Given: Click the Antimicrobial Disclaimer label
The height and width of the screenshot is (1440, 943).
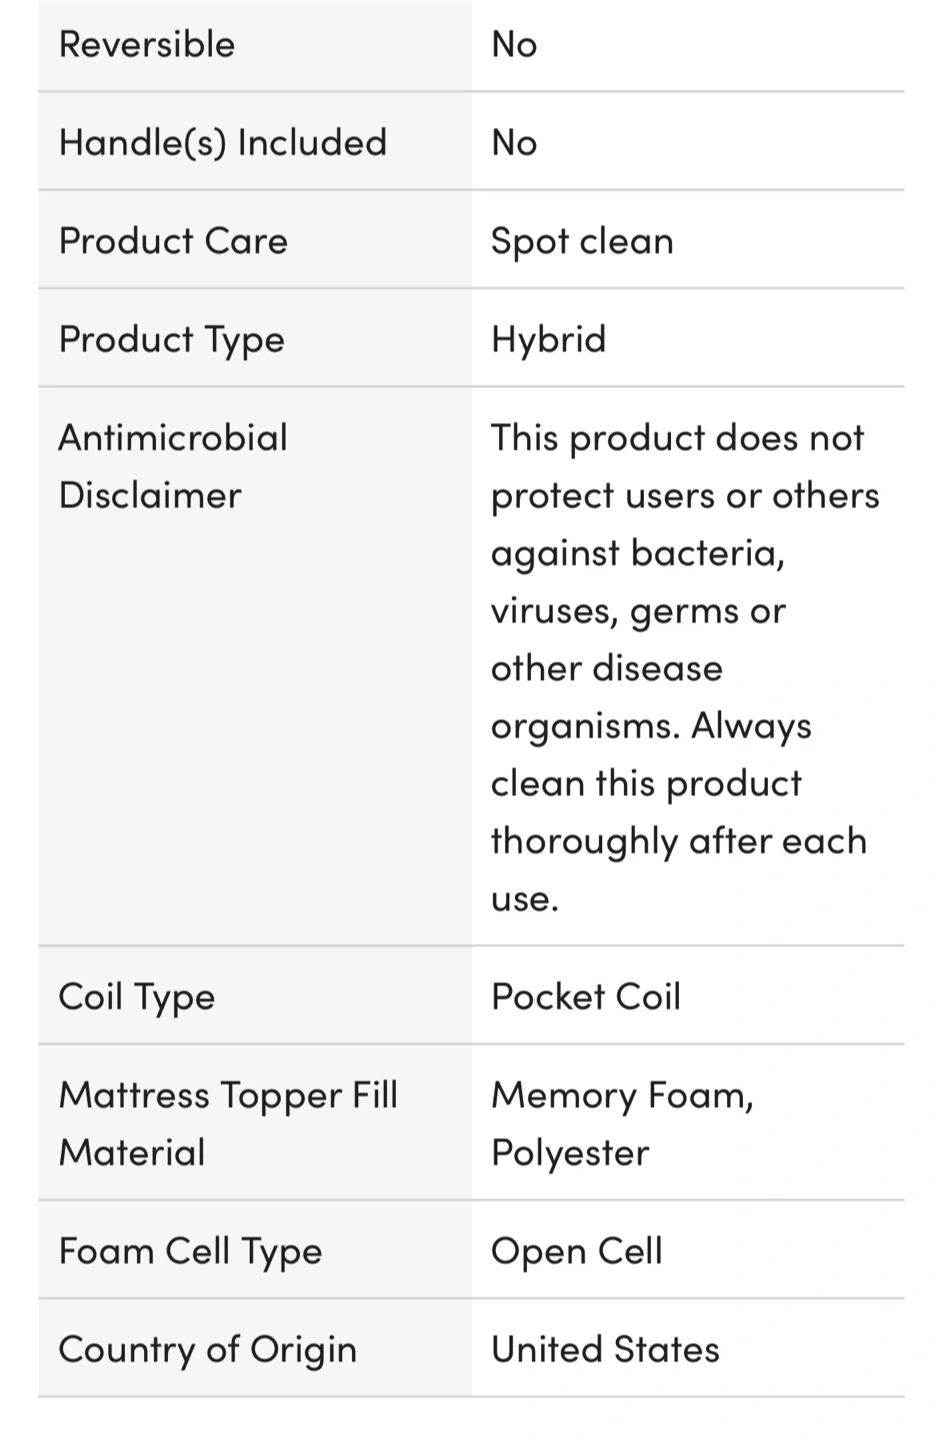Looking at the screenshot, I should pos(172,466).
